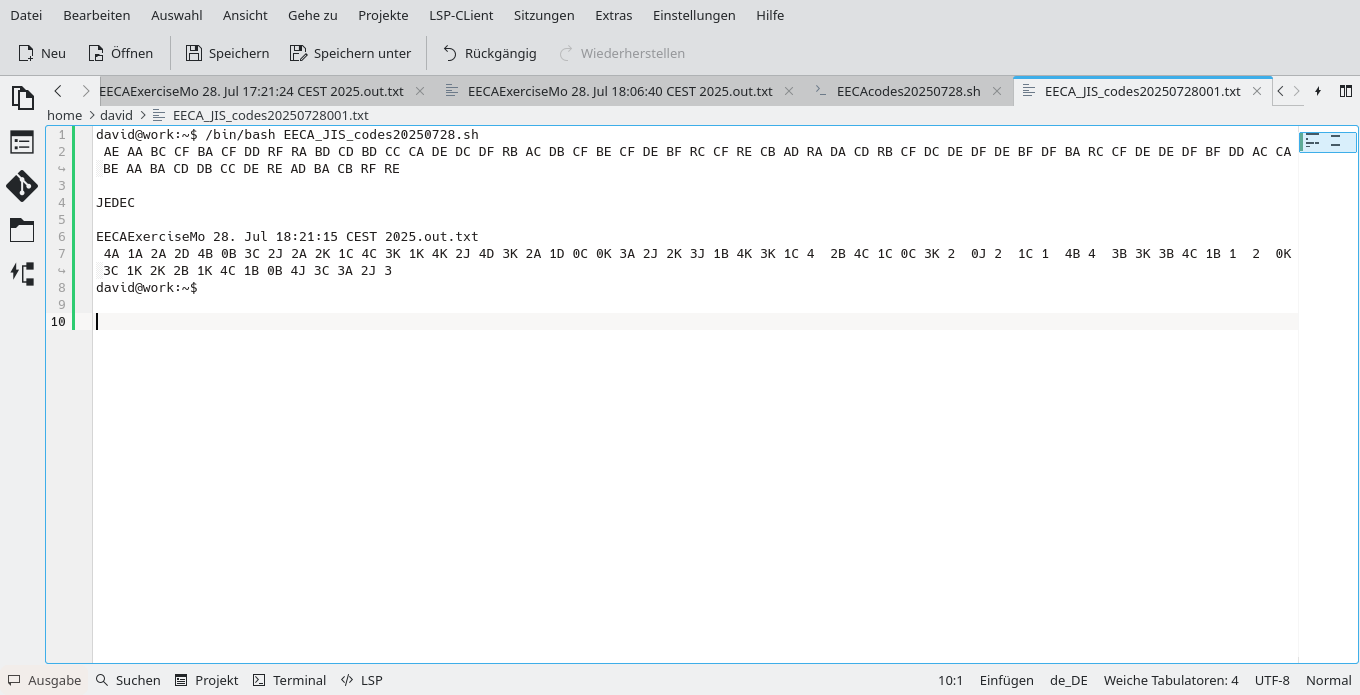Image resolution: width=1360 pixels, height=695 pixels.
Task: Click the document minimap preview
Action: coord(1328,141)
